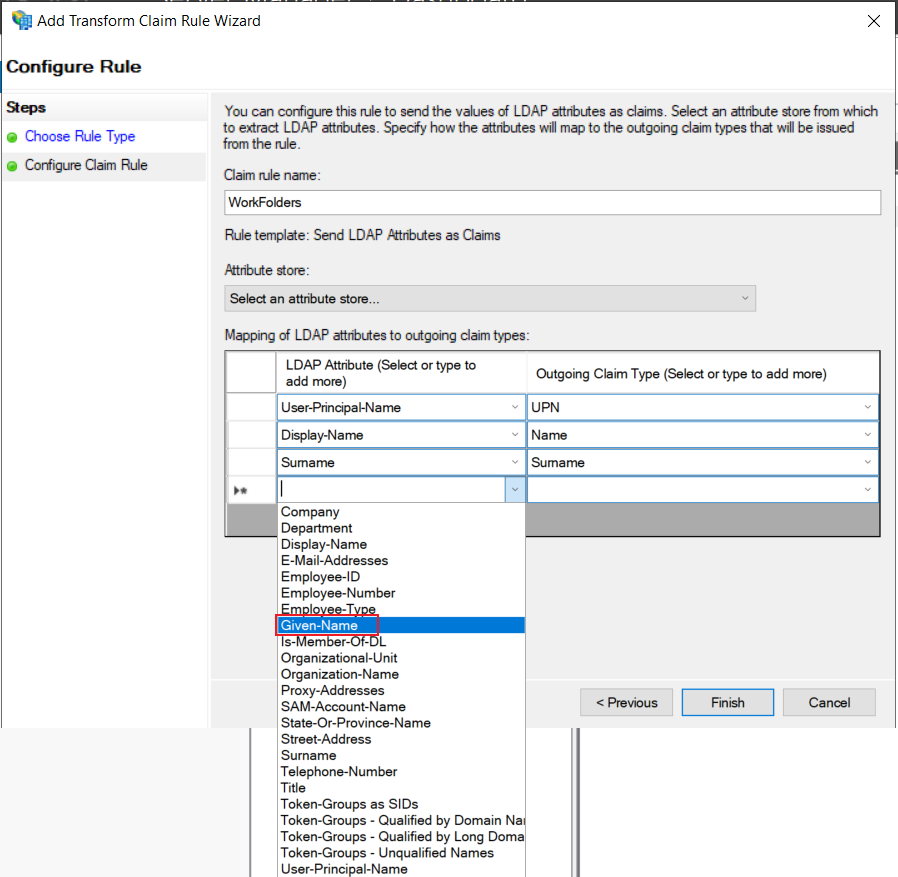This screenshot has width=898, height=877.
Task: Open the Display-Name attribute dropdown arrow
Action: click(x=515, y=435)
